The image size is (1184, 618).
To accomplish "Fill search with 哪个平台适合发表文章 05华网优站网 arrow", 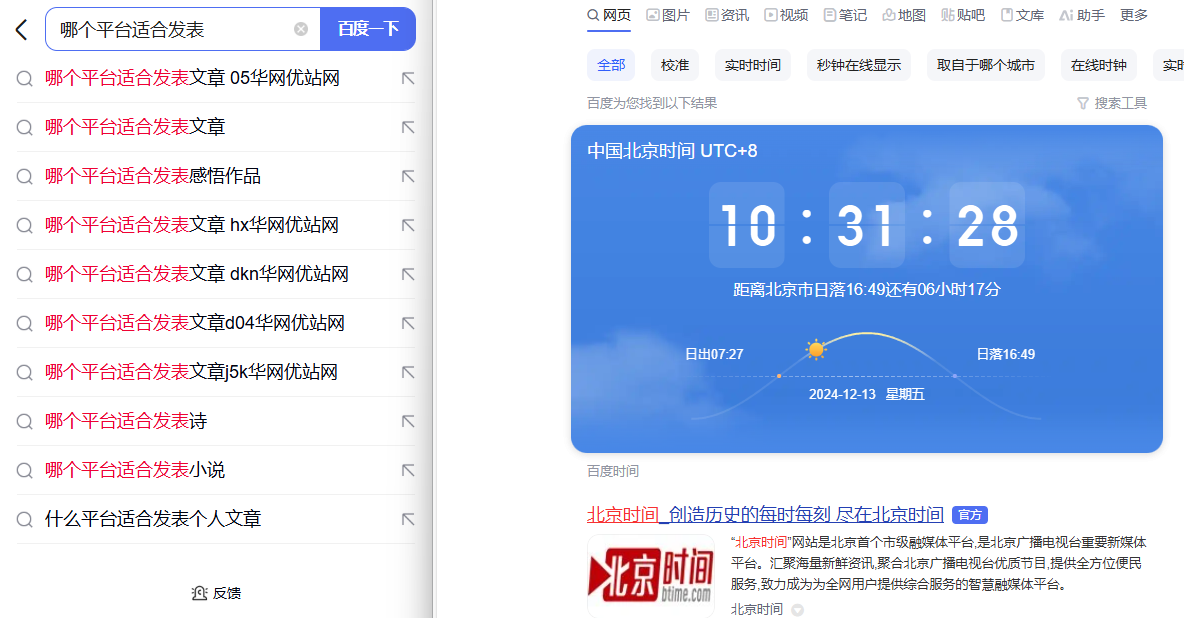I will (x=408, y=78).
